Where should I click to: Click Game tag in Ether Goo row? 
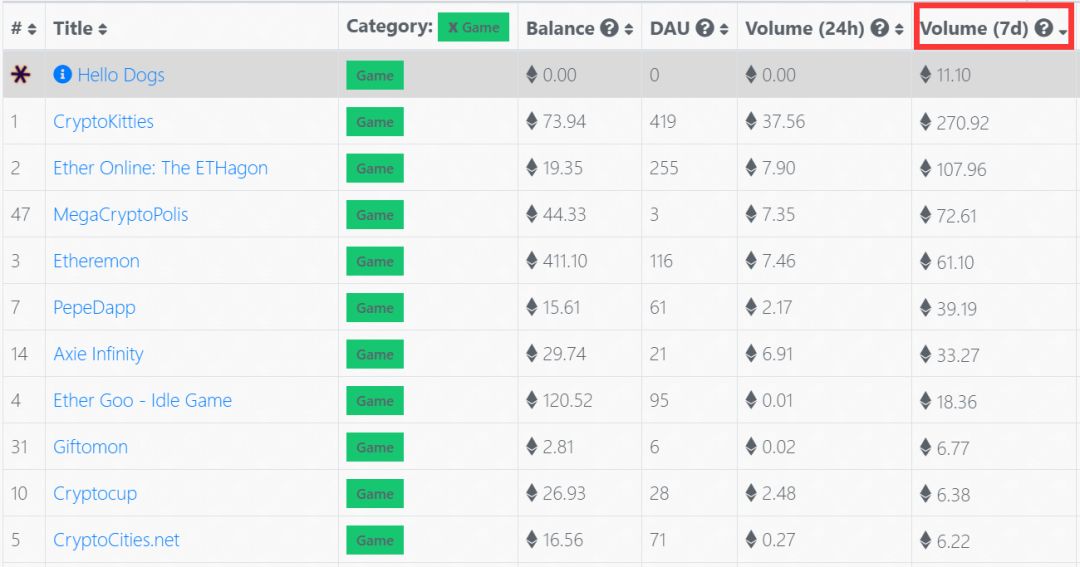coord(375,400)
